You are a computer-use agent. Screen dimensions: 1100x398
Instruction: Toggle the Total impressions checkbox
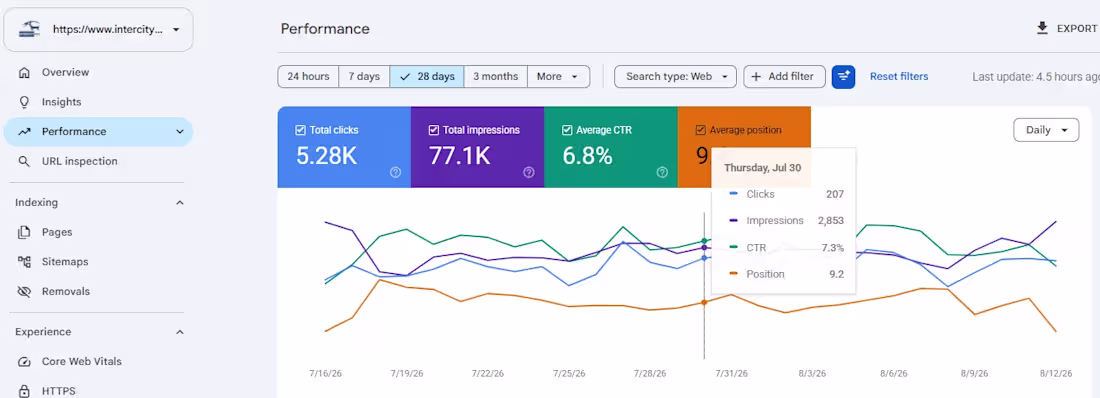pos(434,130)
